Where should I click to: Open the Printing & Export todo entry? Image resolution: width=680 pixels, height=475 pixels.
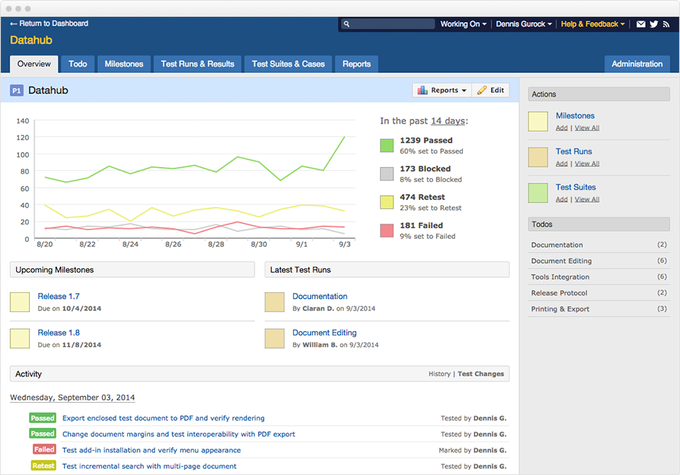pyautogui.click(x=598, y=309)
